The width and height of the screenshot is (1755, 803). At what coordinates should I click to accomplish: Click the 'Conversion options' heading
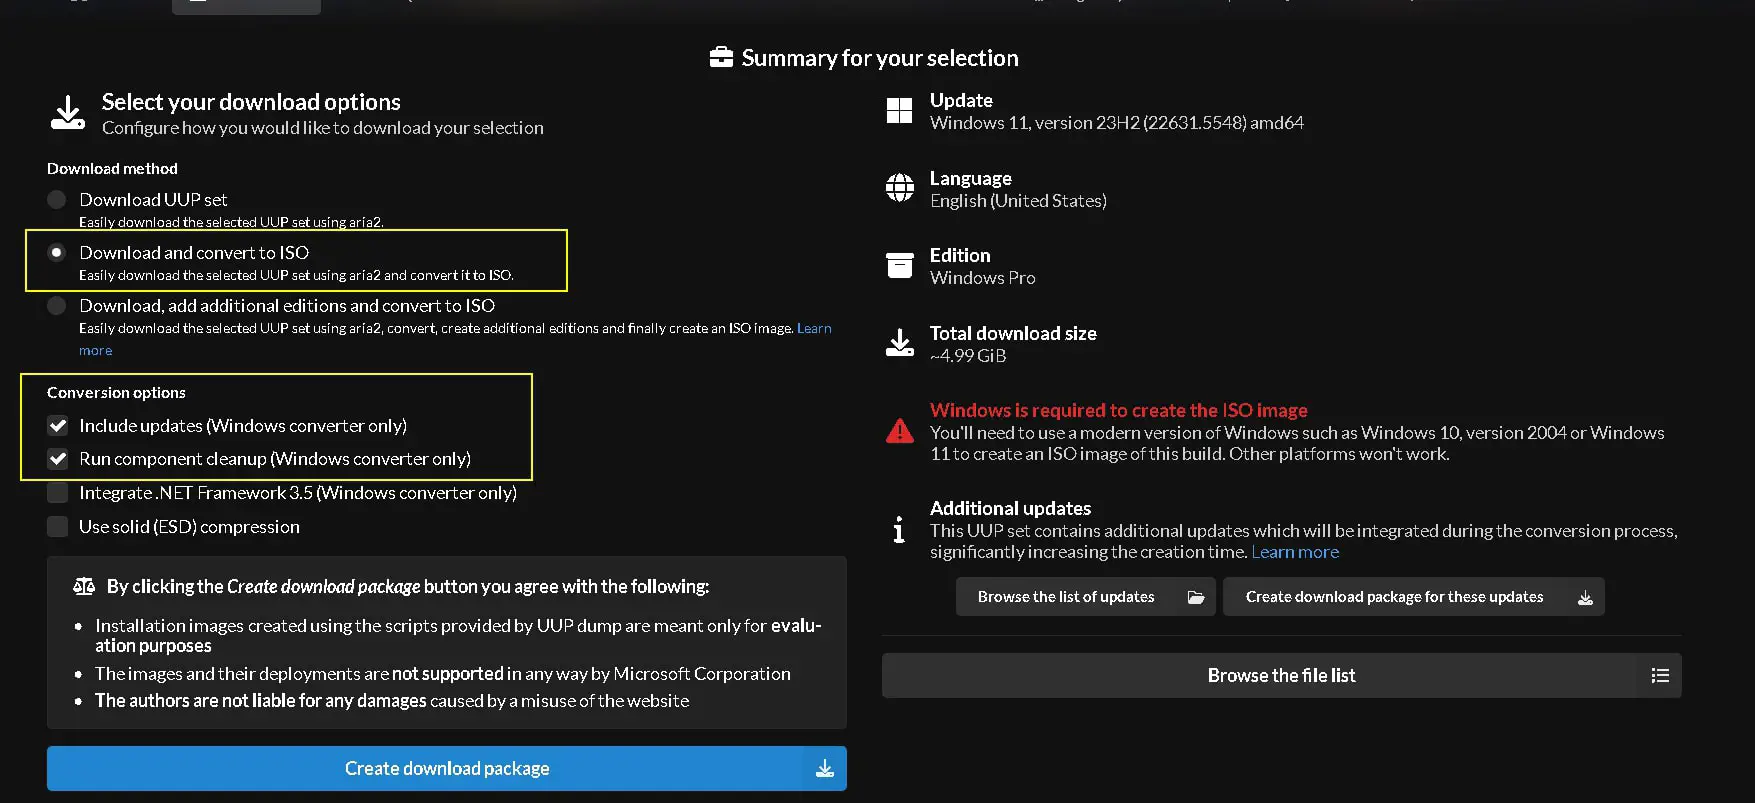point(116,393)
